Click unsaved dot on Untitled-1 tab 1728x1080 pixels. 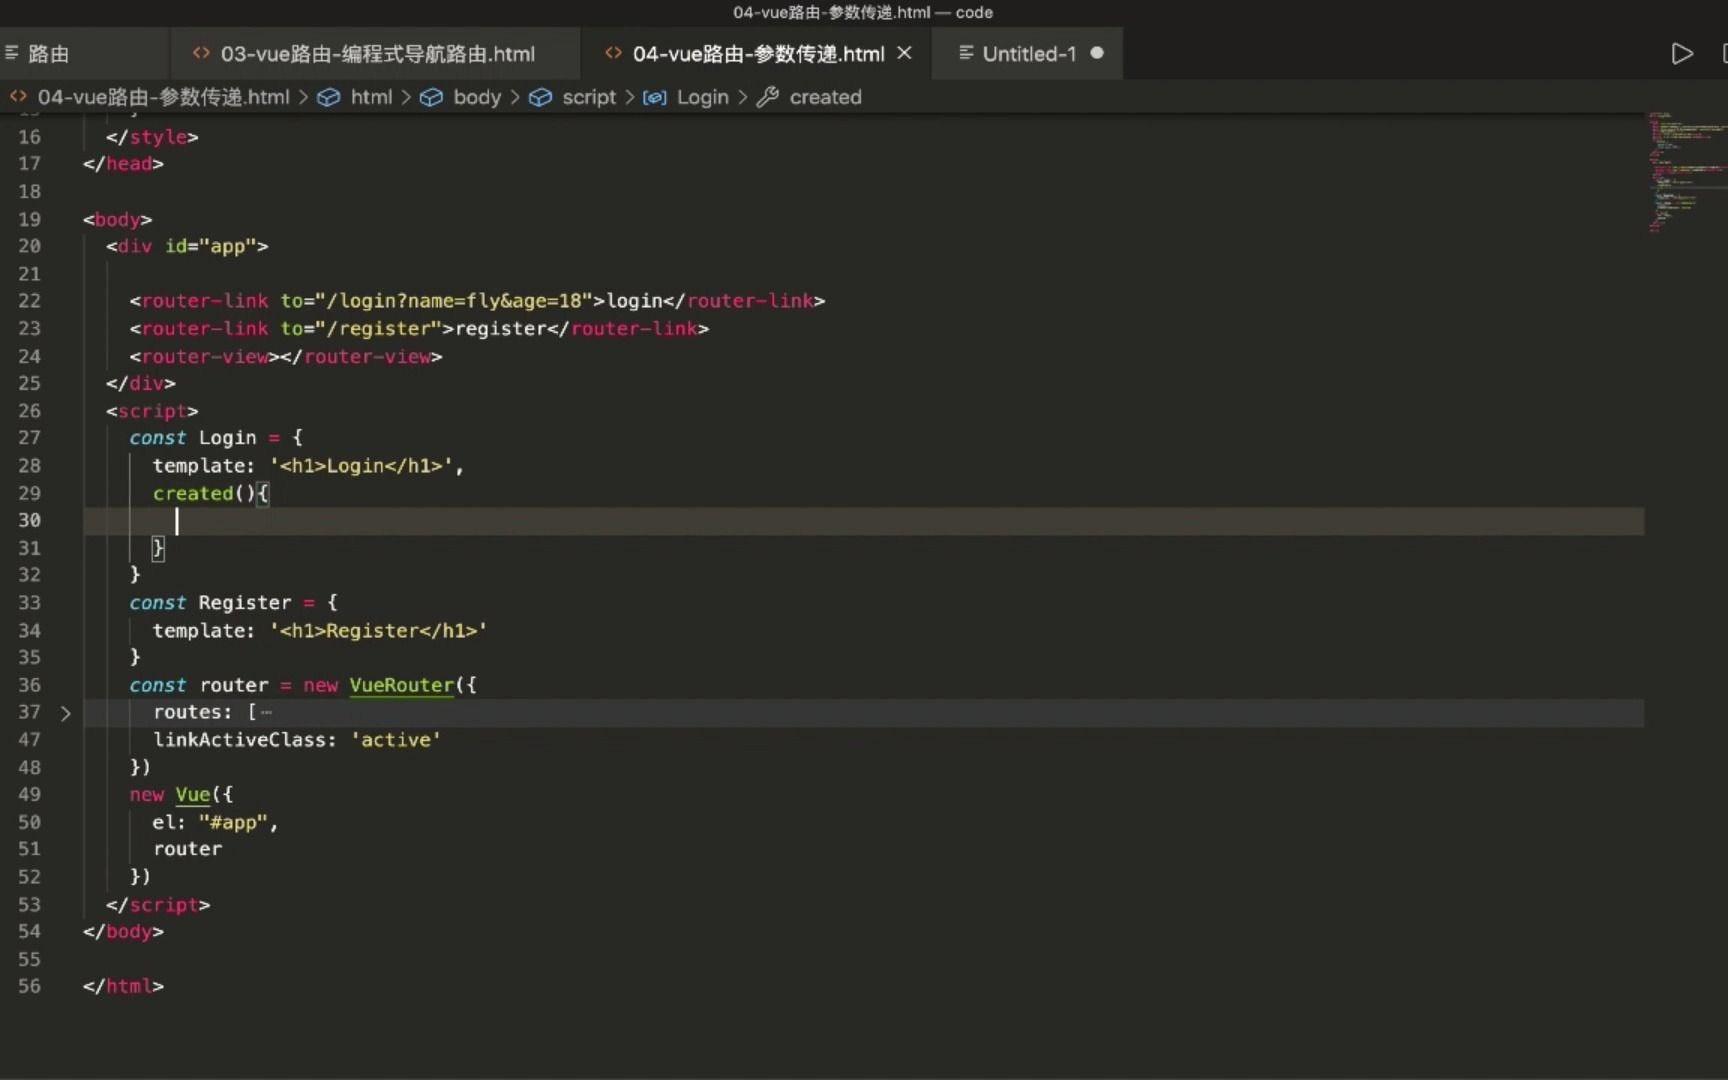tap(1097, 53)
